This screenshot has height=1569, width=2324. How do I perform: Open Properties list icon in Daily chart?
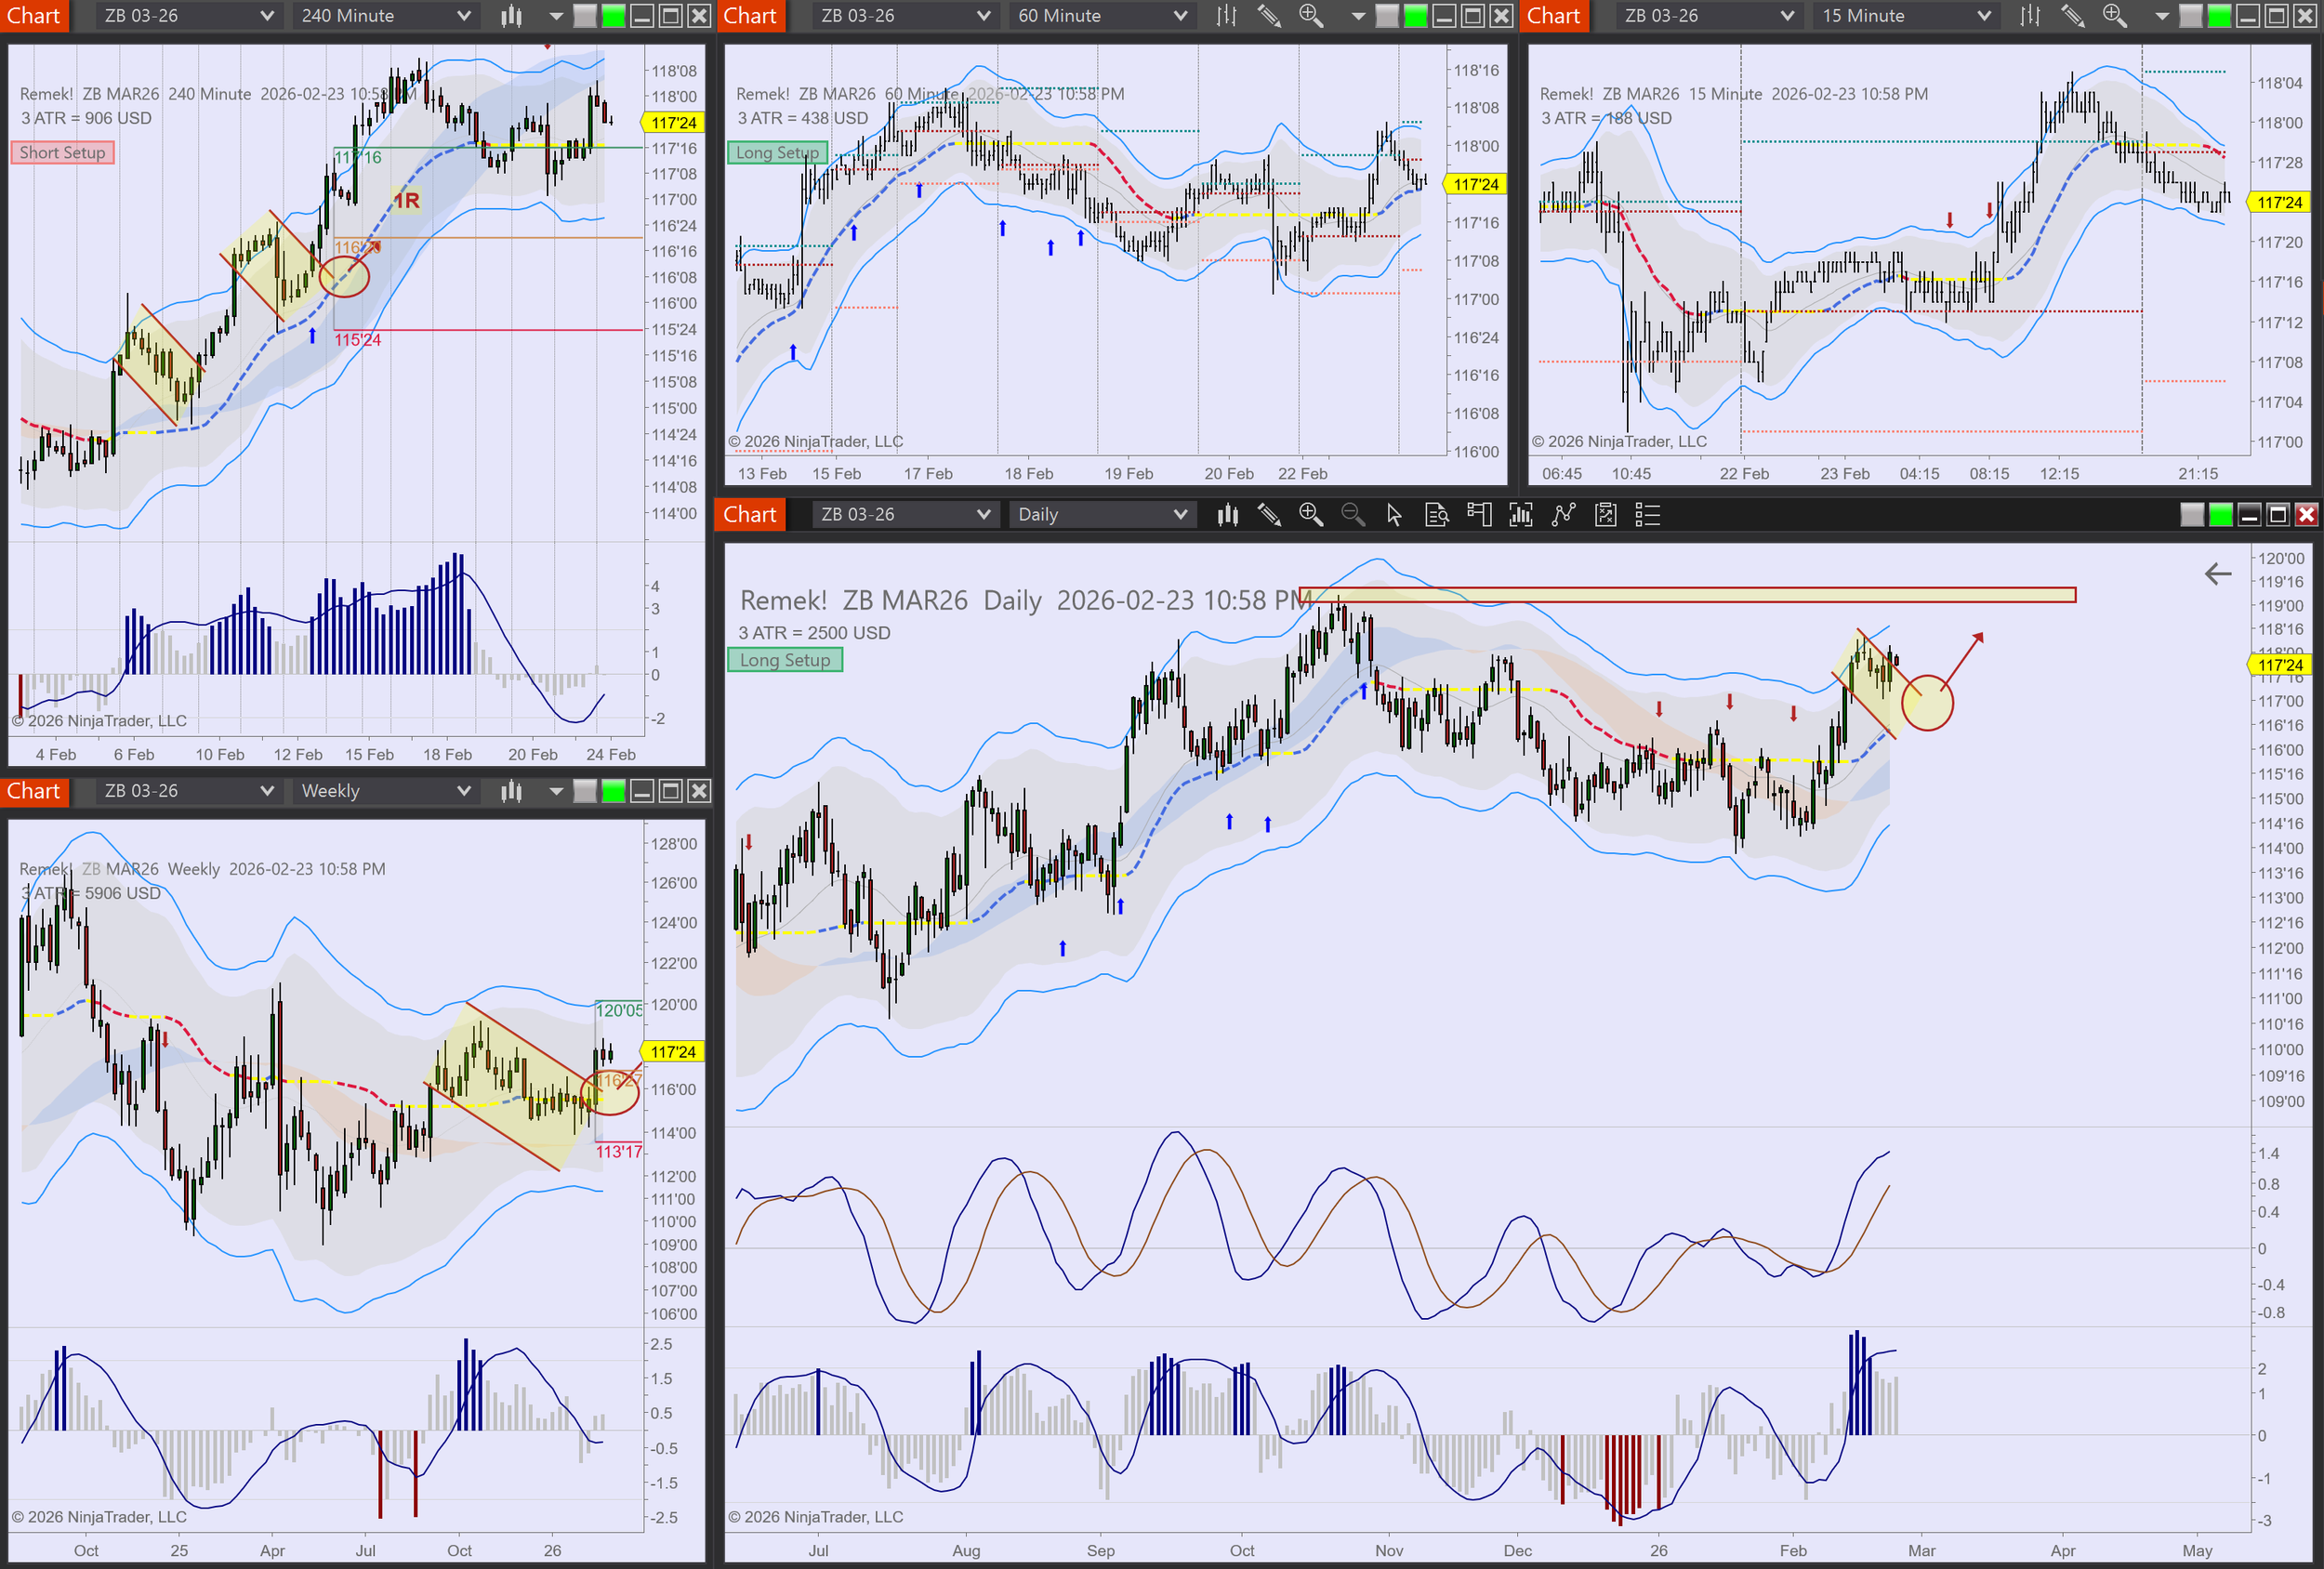pyautogui.click(x=1647, y=515)
